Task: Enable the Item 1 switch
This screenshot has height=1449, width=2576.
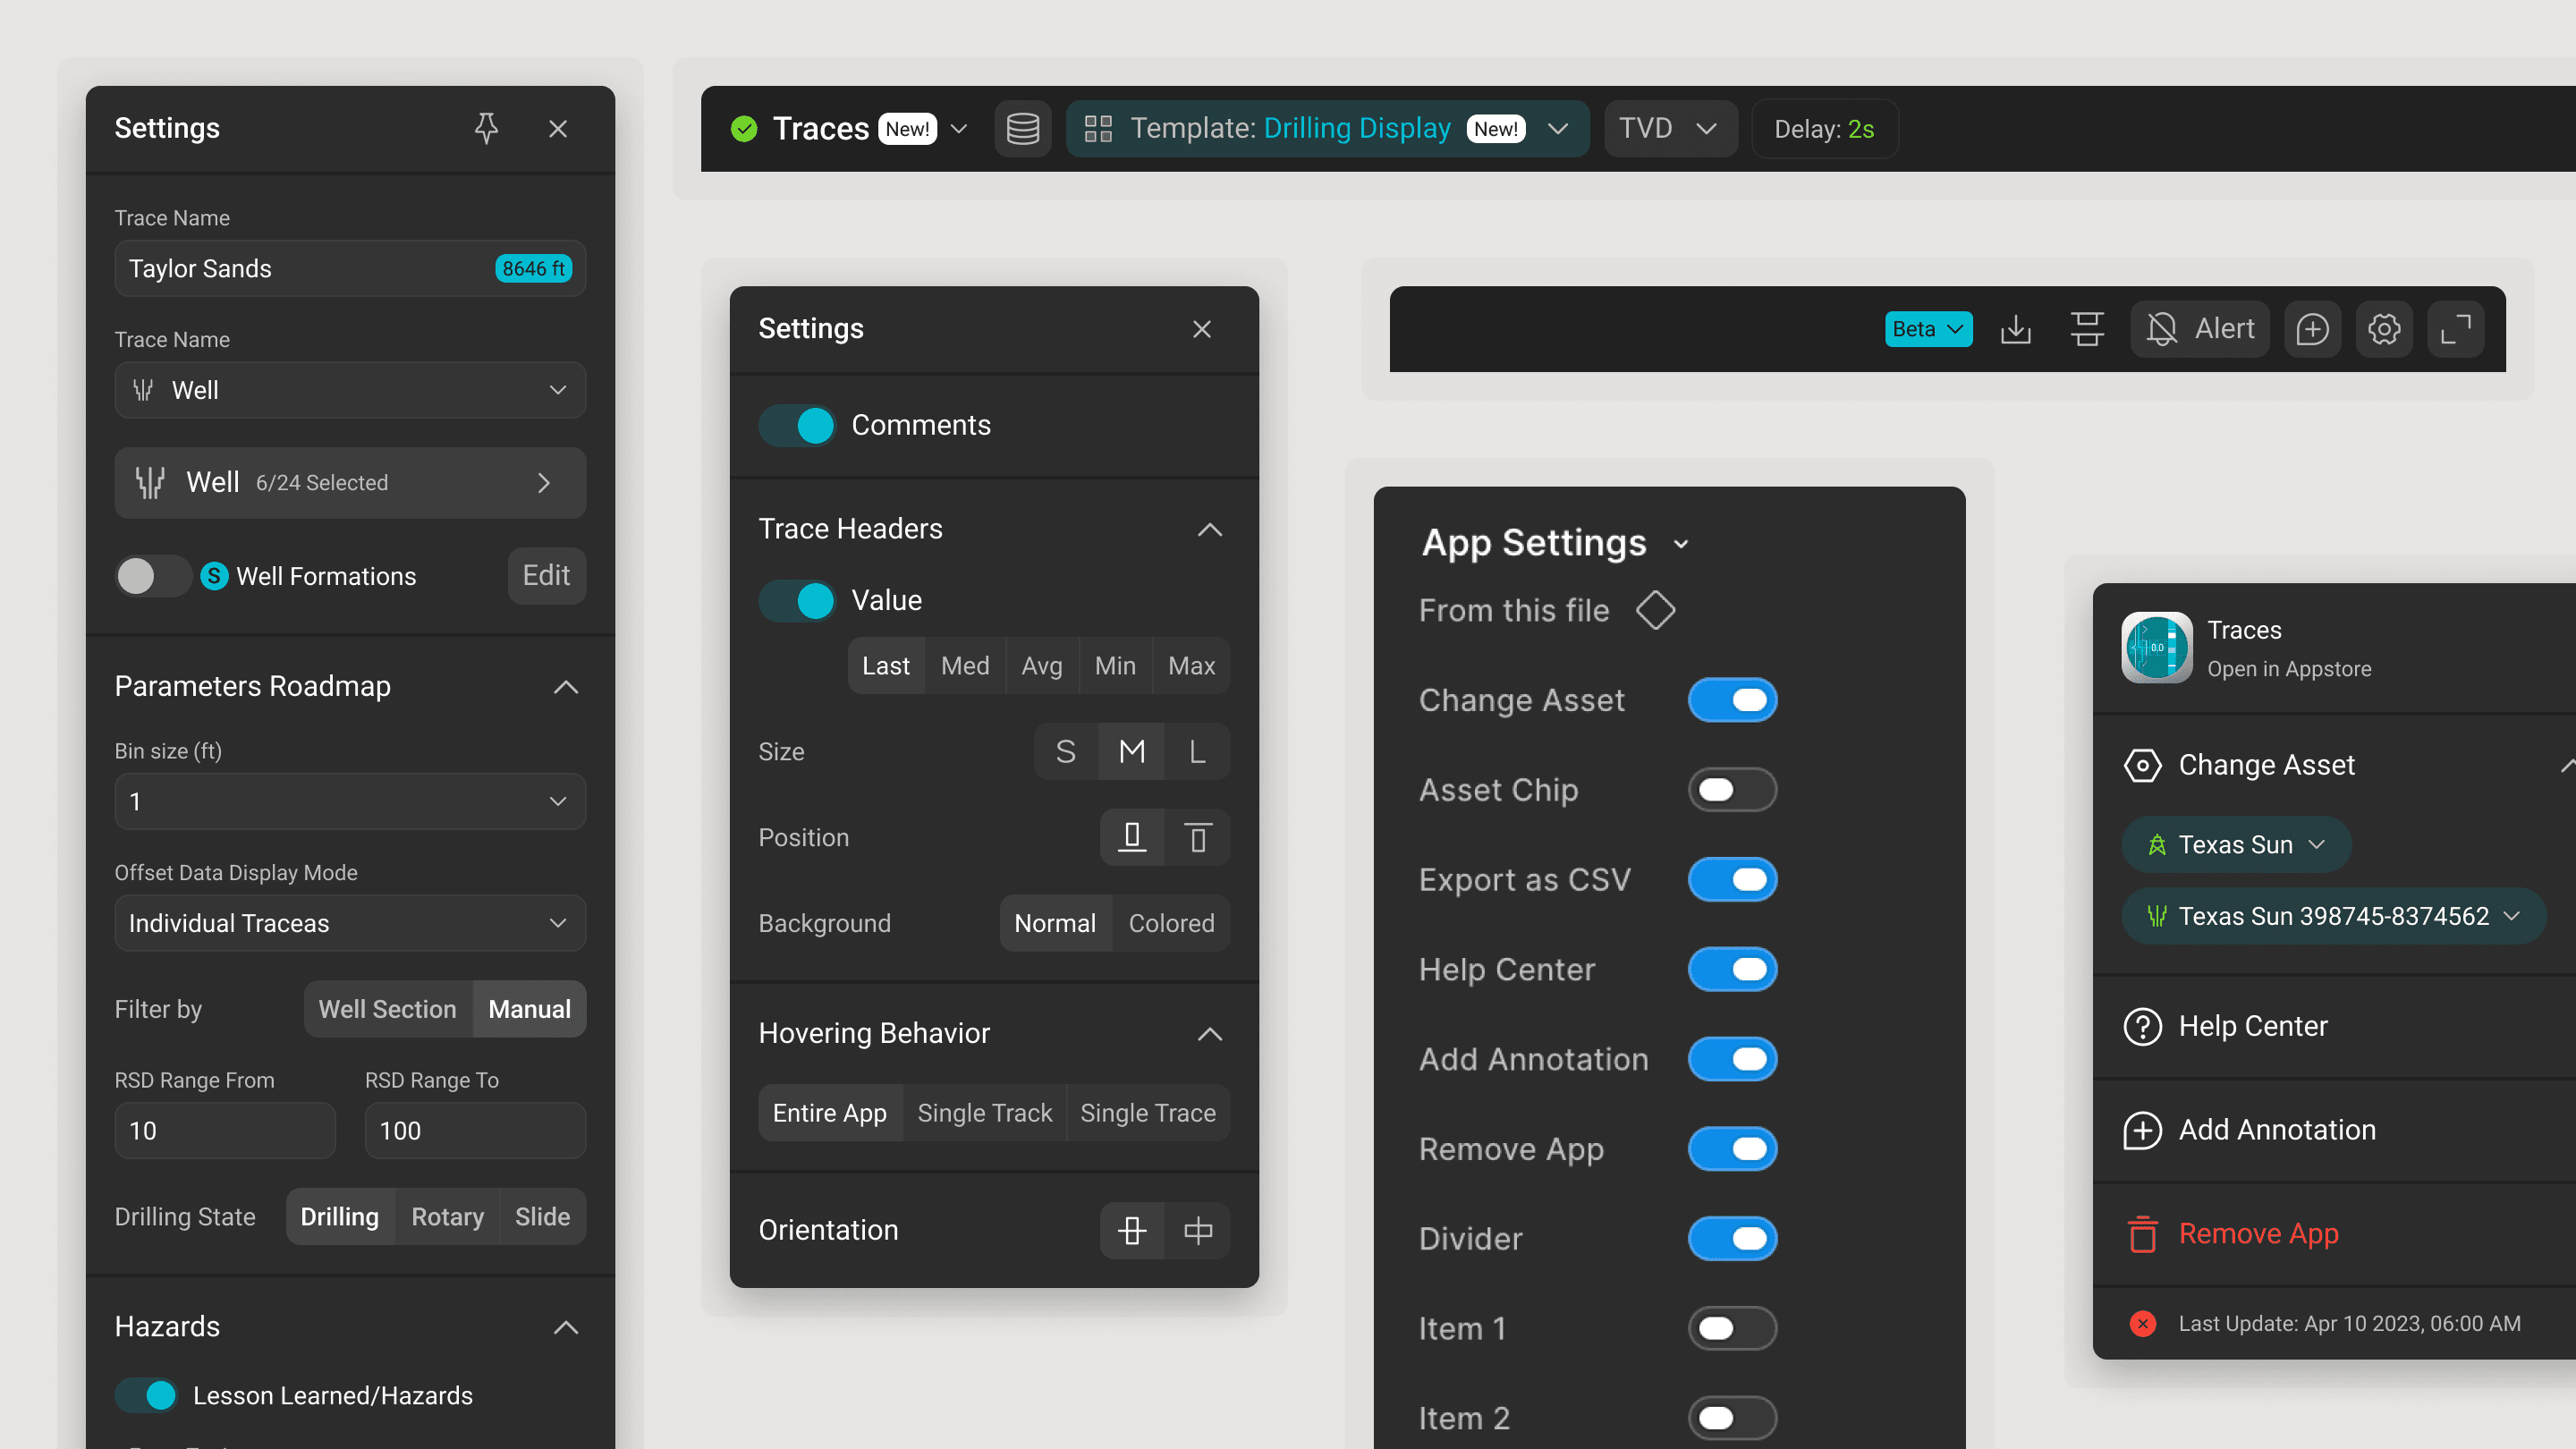Action: click(x=1732, y=1328)
